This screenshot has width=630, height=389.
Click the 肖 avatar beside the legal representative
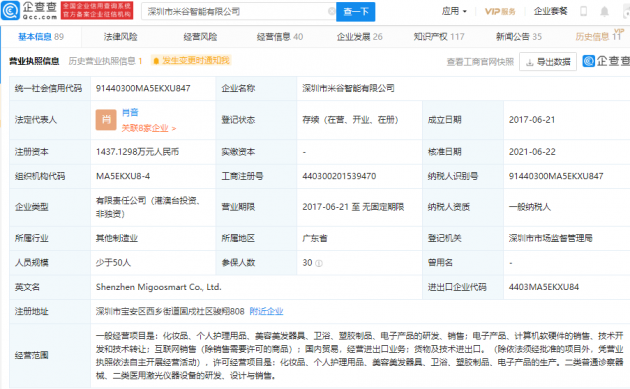(x=106, y=120)
